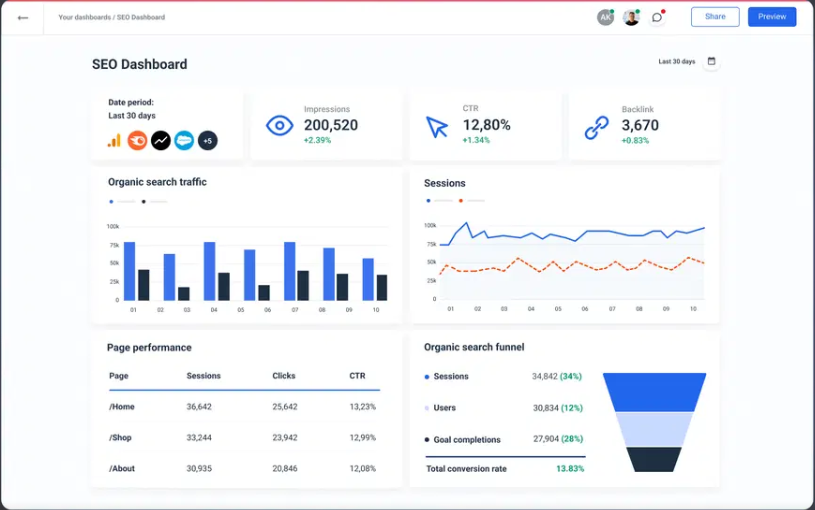Select the /Home page row
Viewport: 815px width, 510px height.
coord(244,407)
